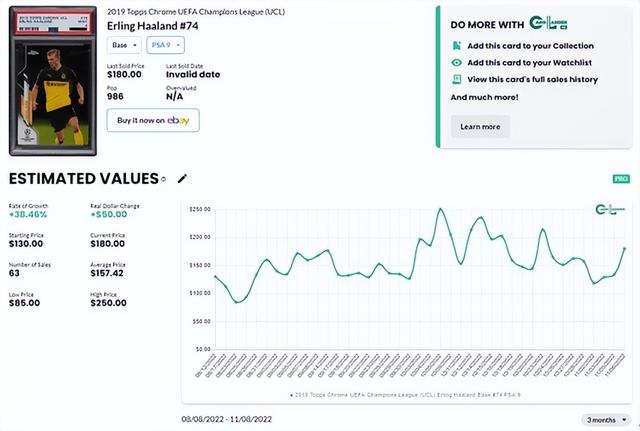Viewport: 640px width, 431px height.
Task: Click the add-to-Collection card icon
Action: point(456,46)
